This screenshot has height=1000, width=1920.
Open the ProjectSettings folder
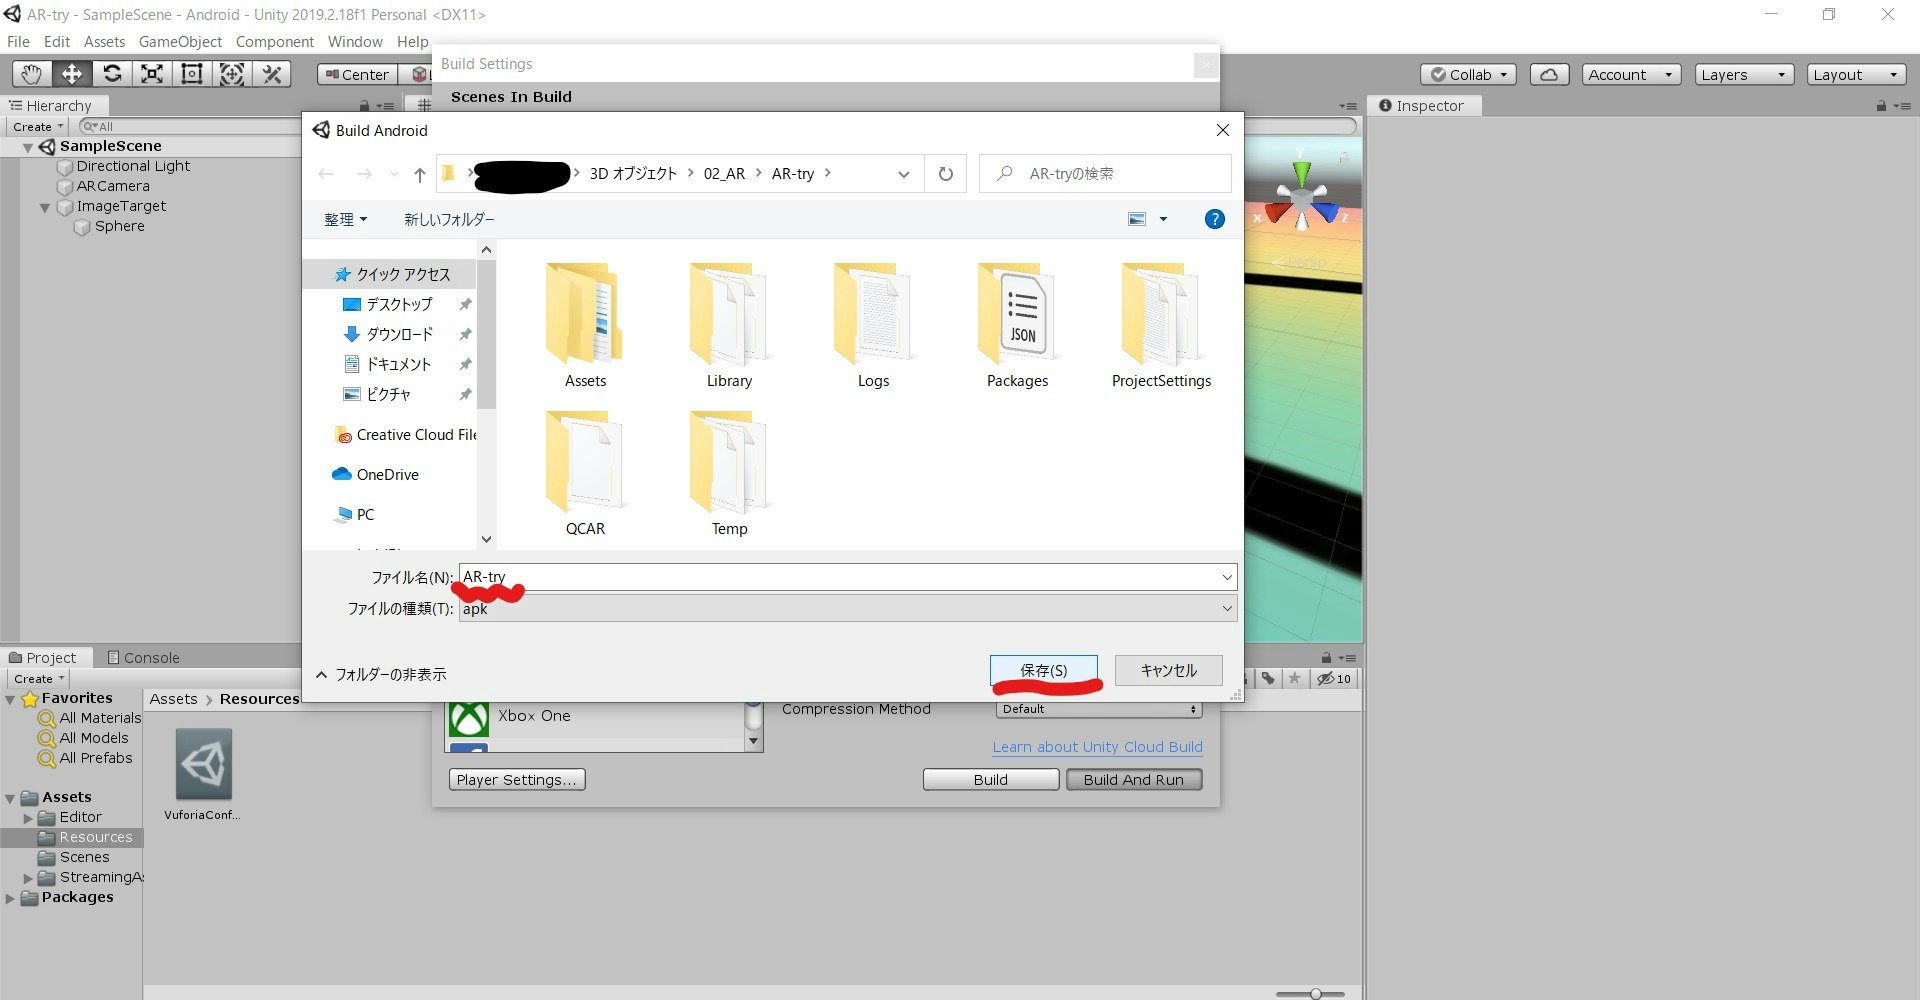point(1161,326)
